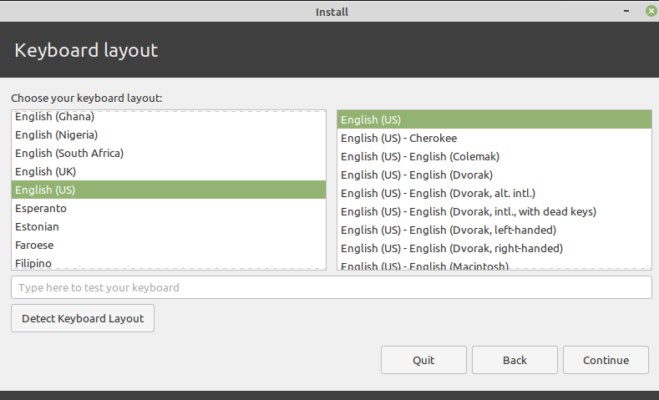Screen dimensions: 659x400
Task: Click the keyboard test input field
Action: click(x=331, y=288)
